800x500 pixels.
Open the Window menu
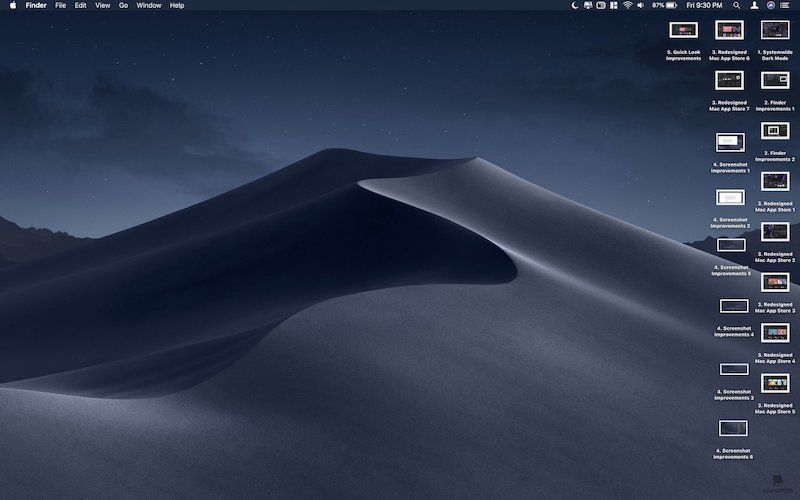pyautogui.click(x=148, y=5)
